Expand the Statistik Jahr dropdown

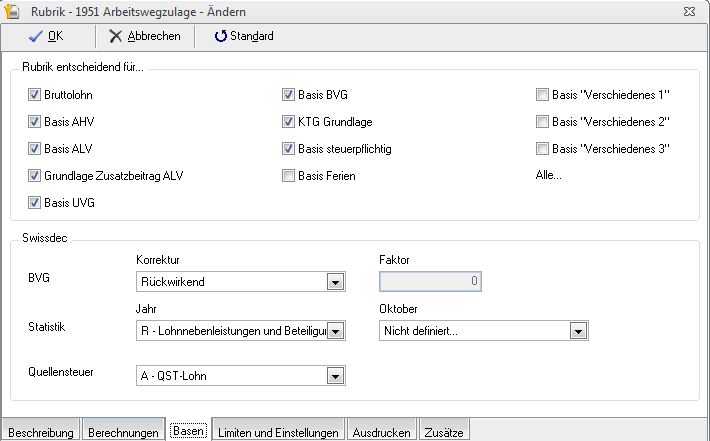point(335,331)
